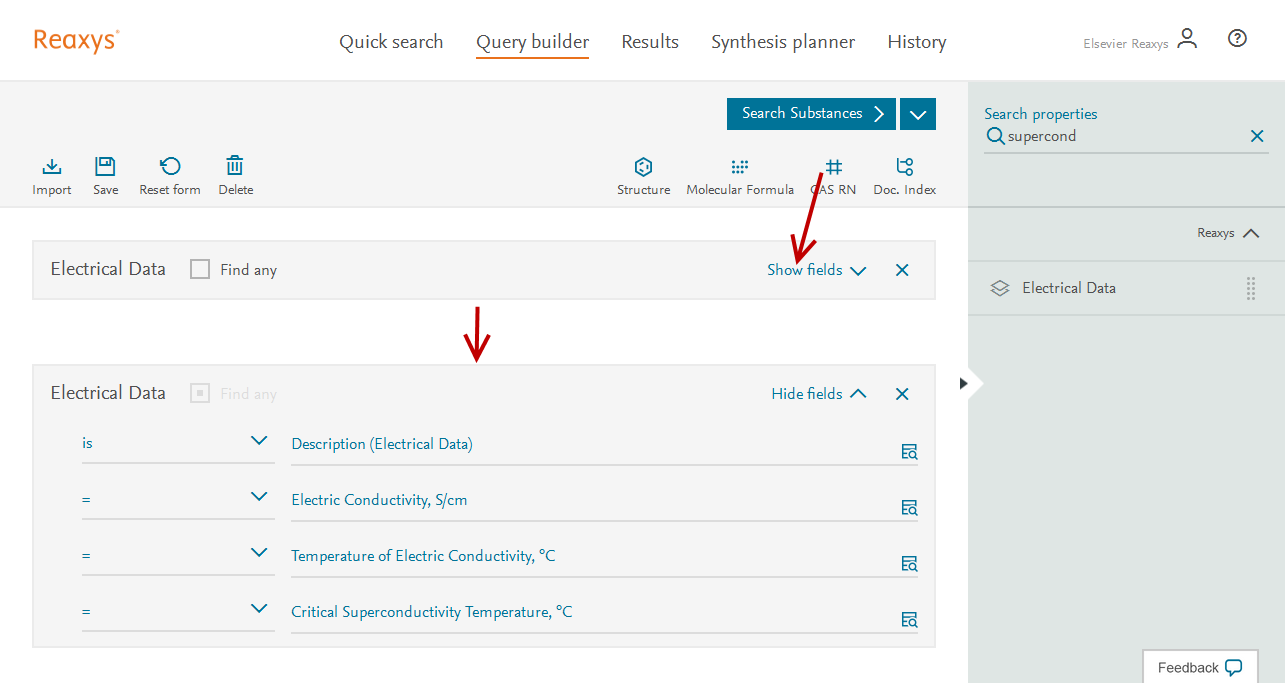
Task: Select the Molecular Formula icon
Action: pyautogui.click(x=739, y=167)
